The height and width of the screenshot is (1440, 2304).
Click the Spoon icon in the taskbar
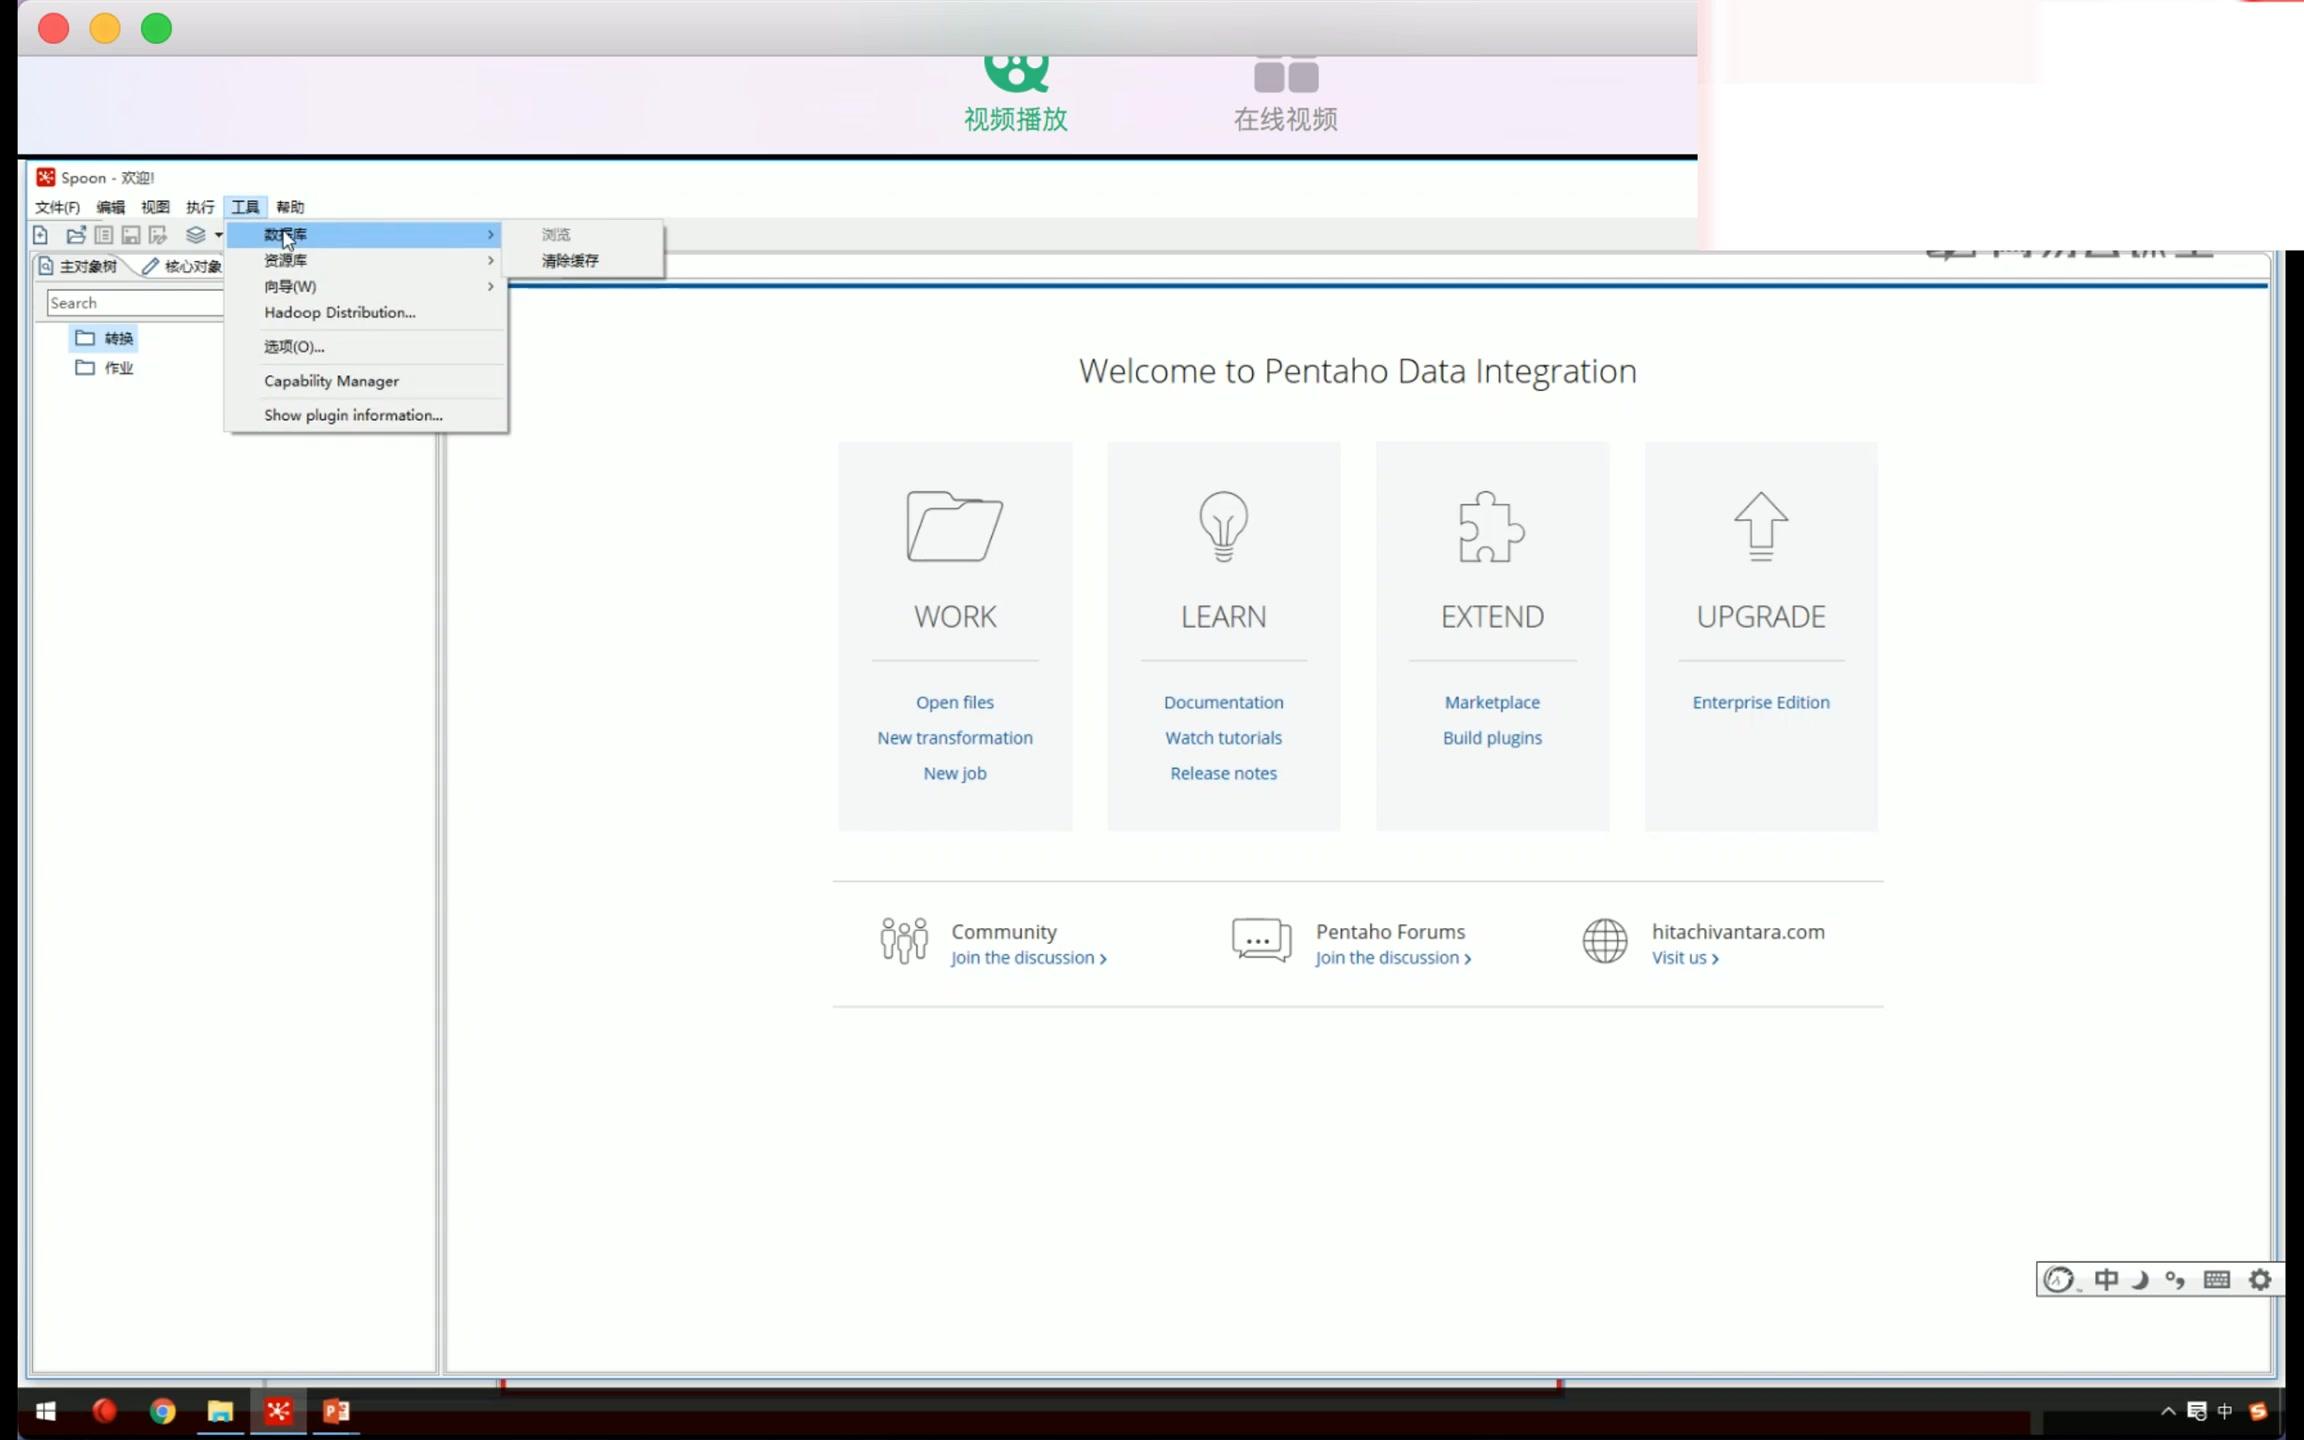coord(278,1411)
